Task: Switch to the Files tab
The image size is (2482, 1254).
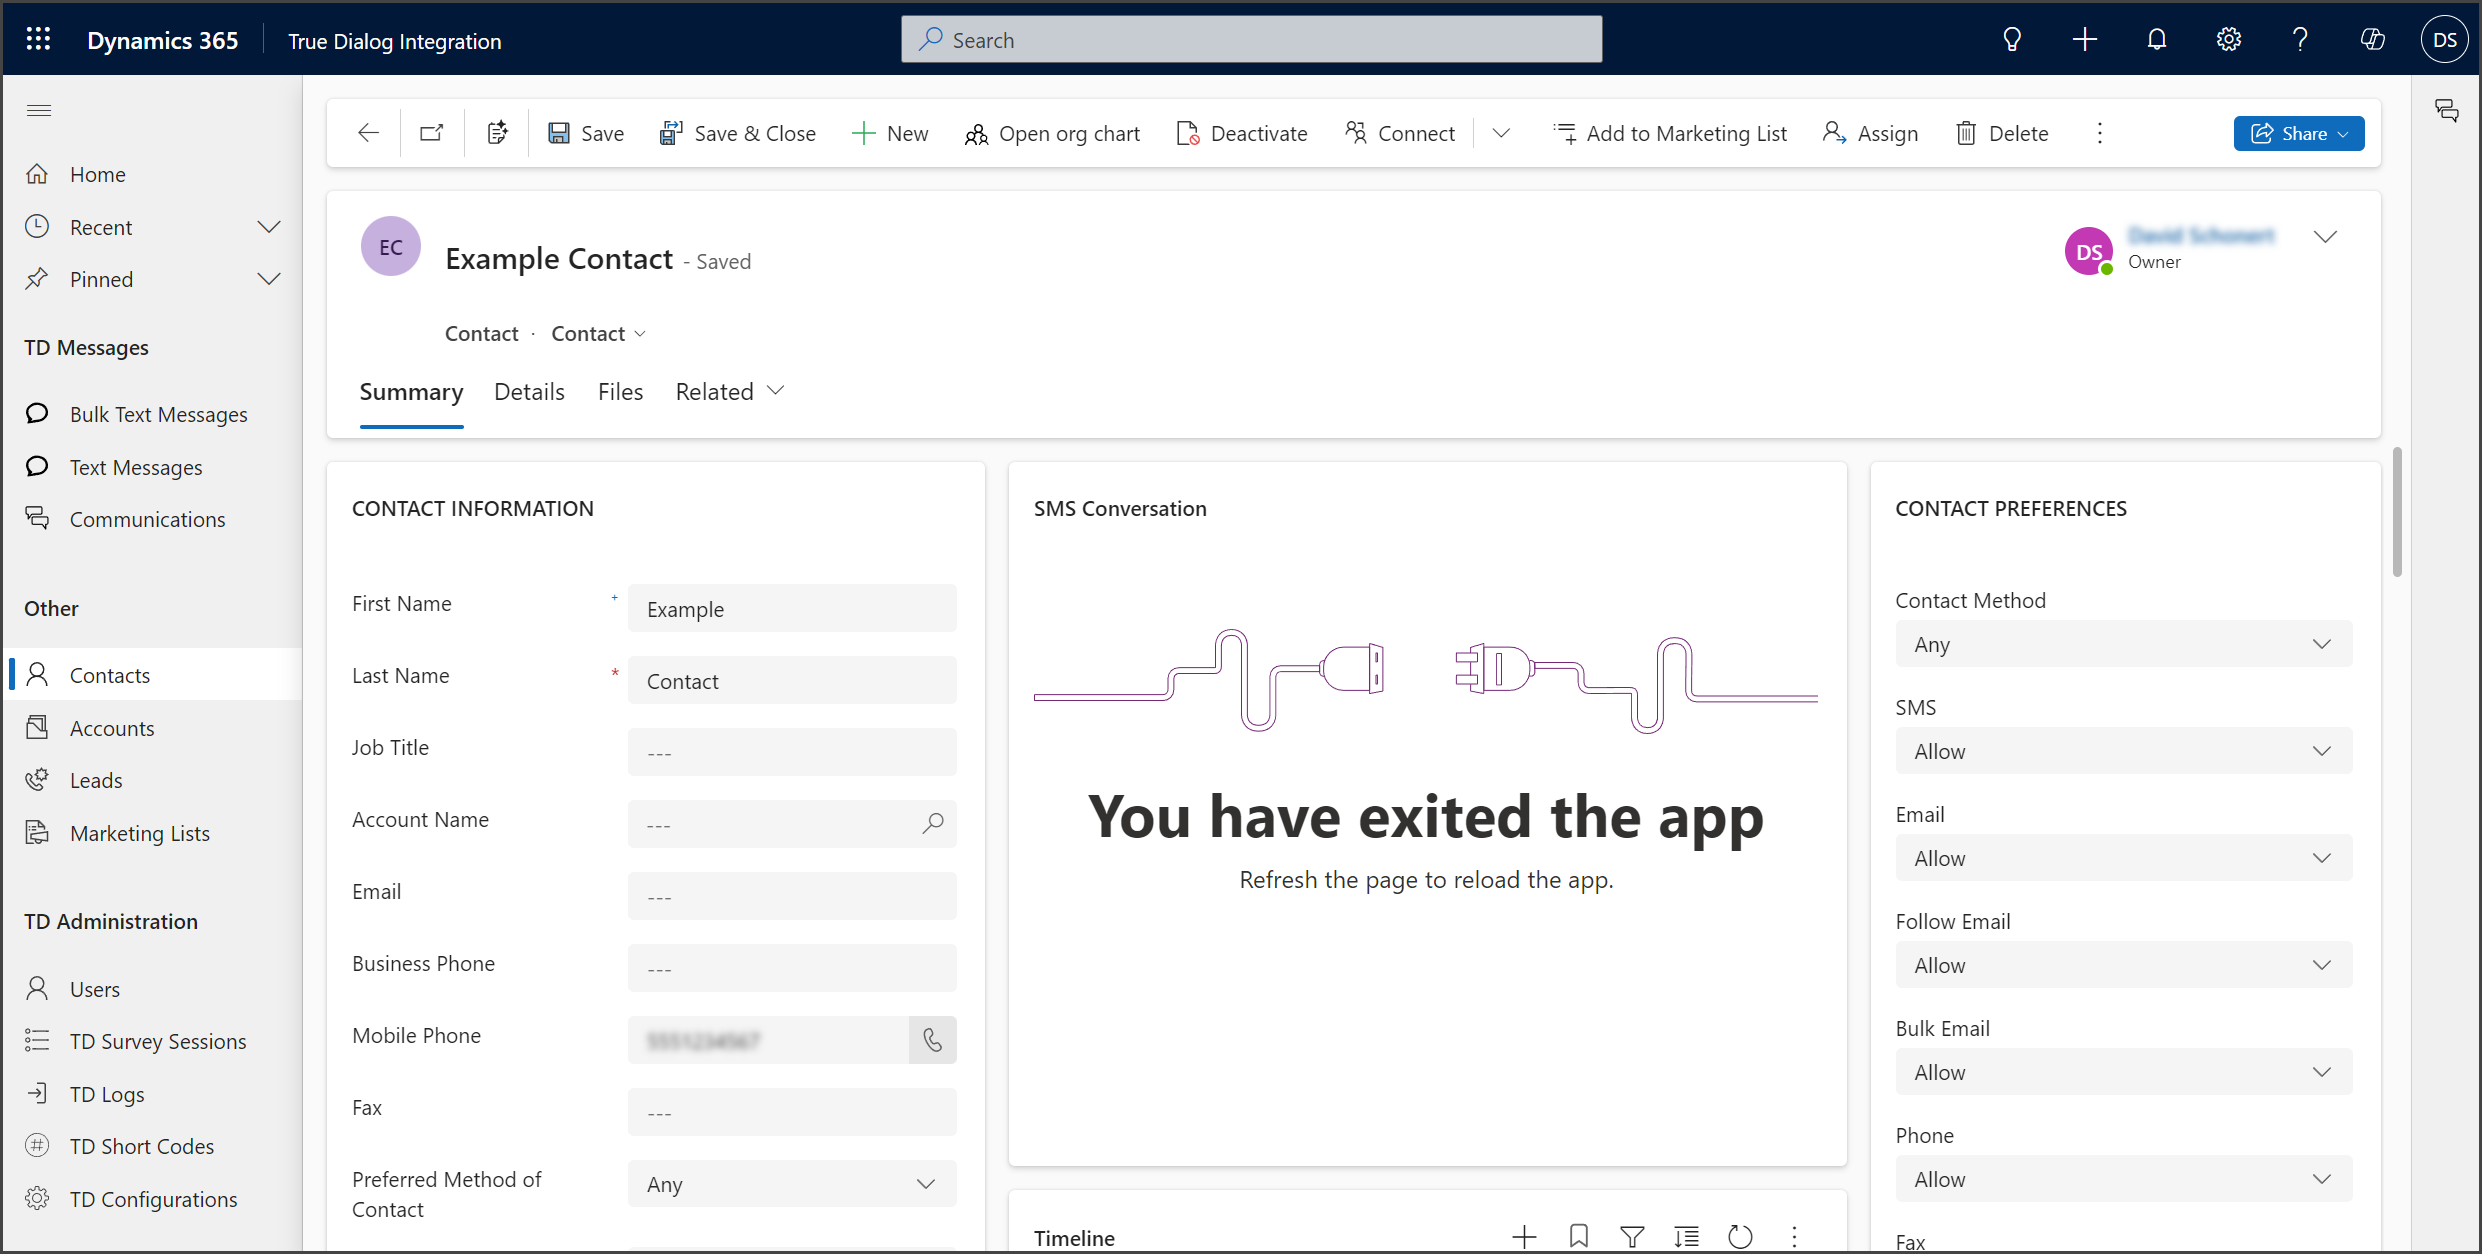Action: coord(620,392)
